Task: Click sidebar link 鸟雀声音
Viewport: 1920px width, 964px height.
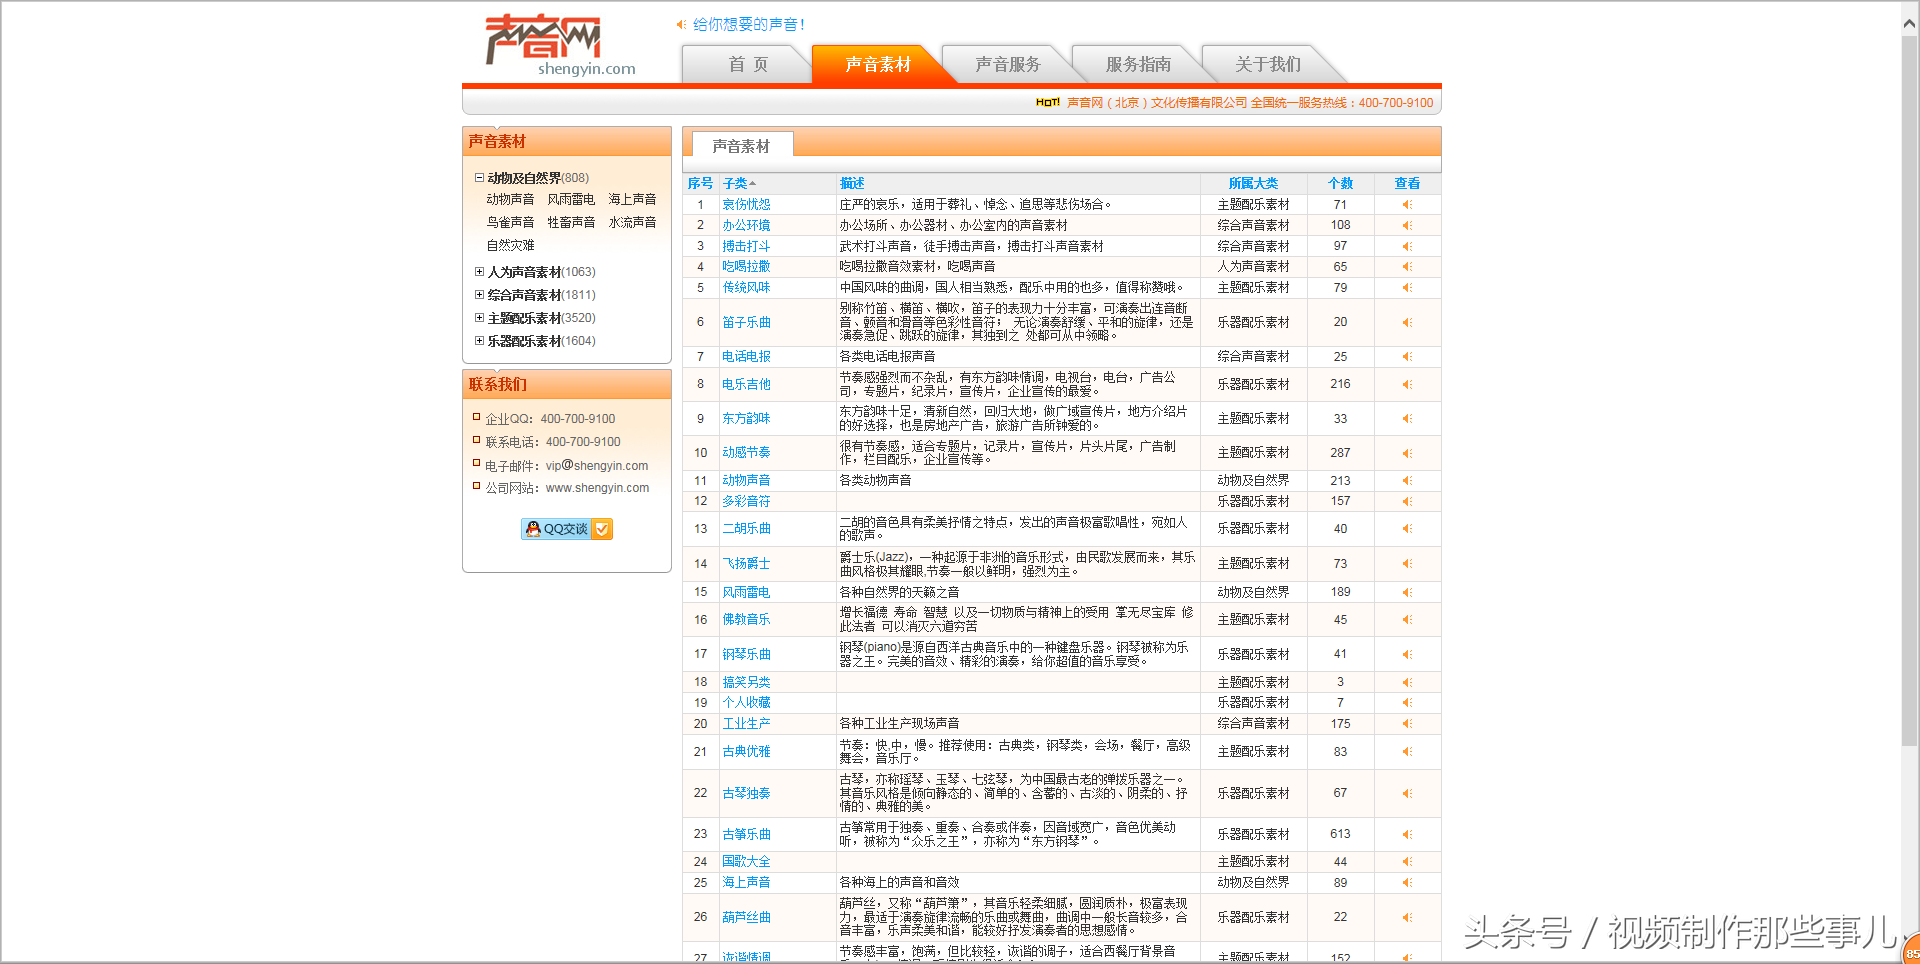Action: point(510,222)
